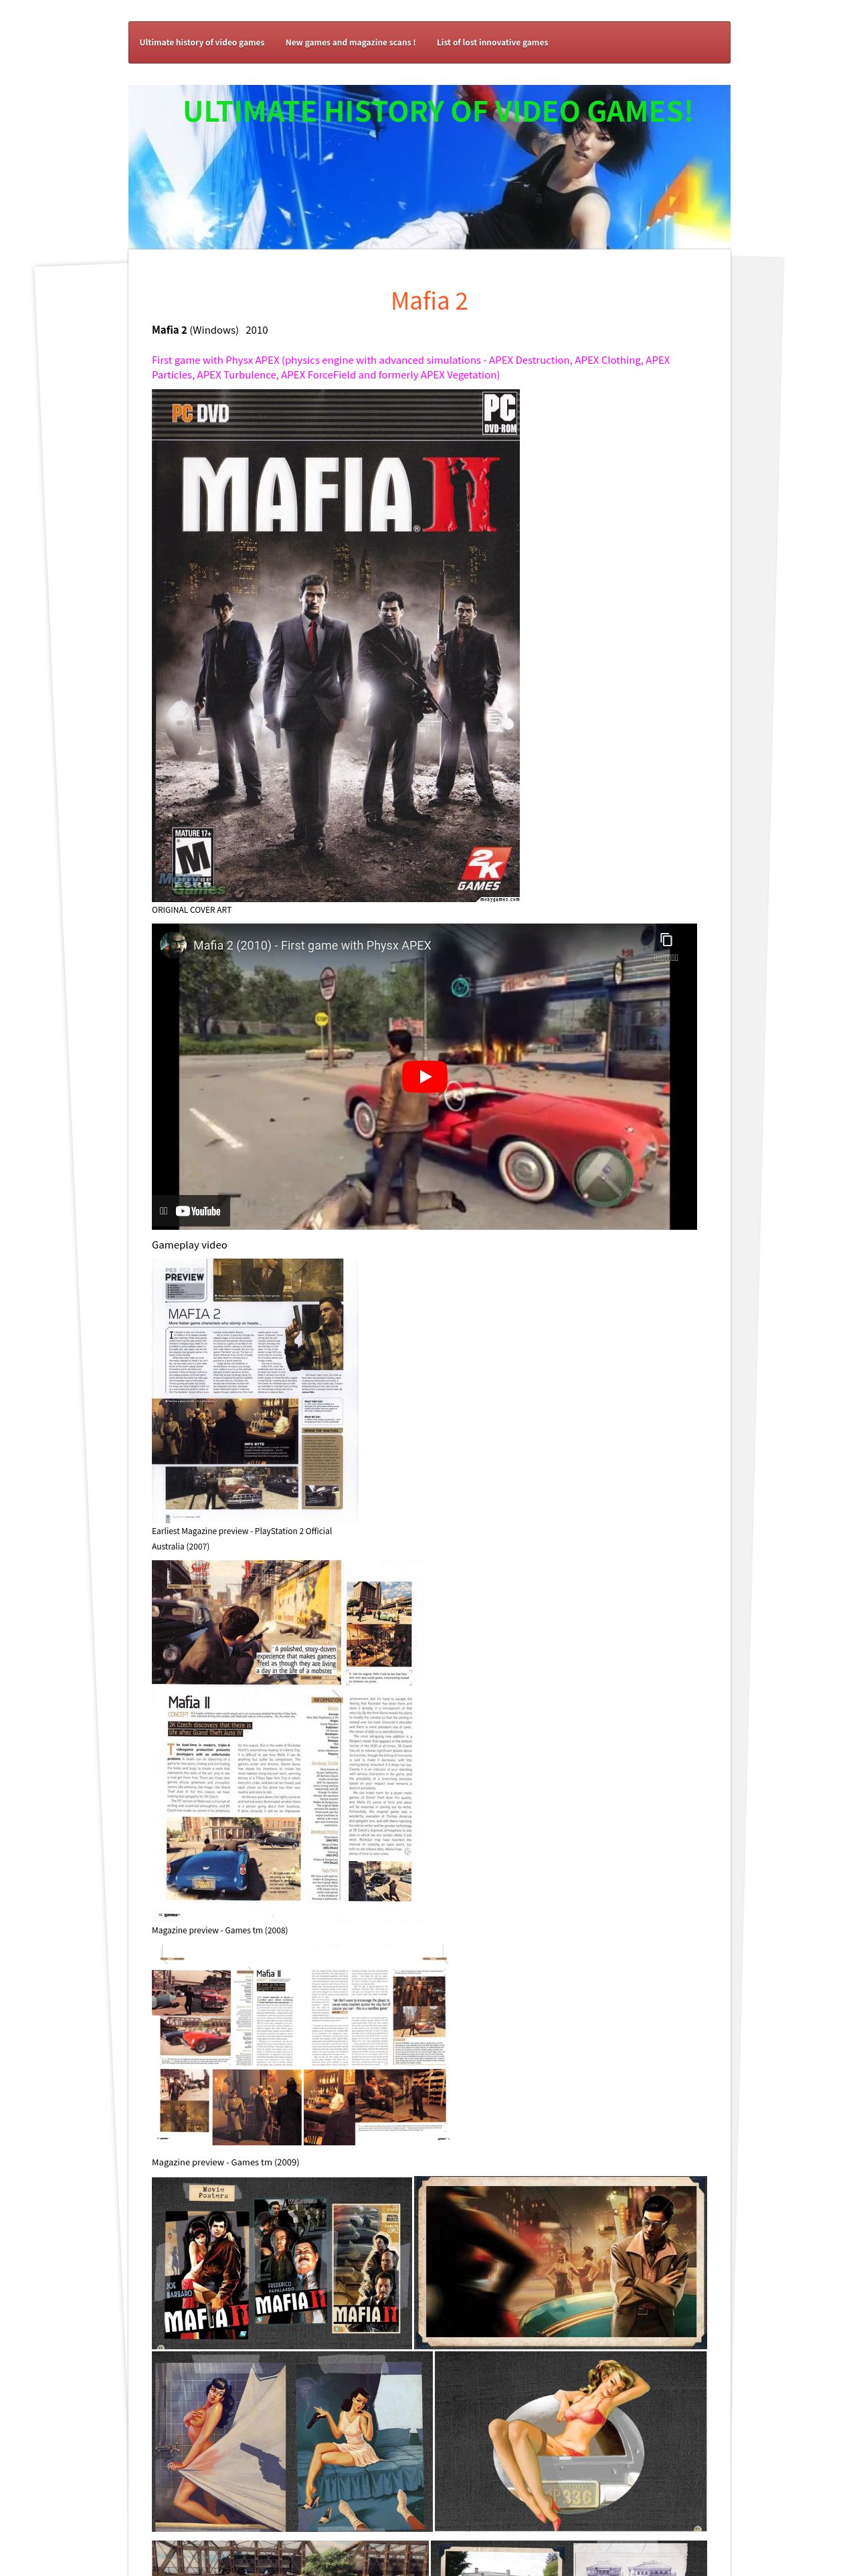
Task: Open the pin-up license plate artwork
Action: (x=570, y=2441)
